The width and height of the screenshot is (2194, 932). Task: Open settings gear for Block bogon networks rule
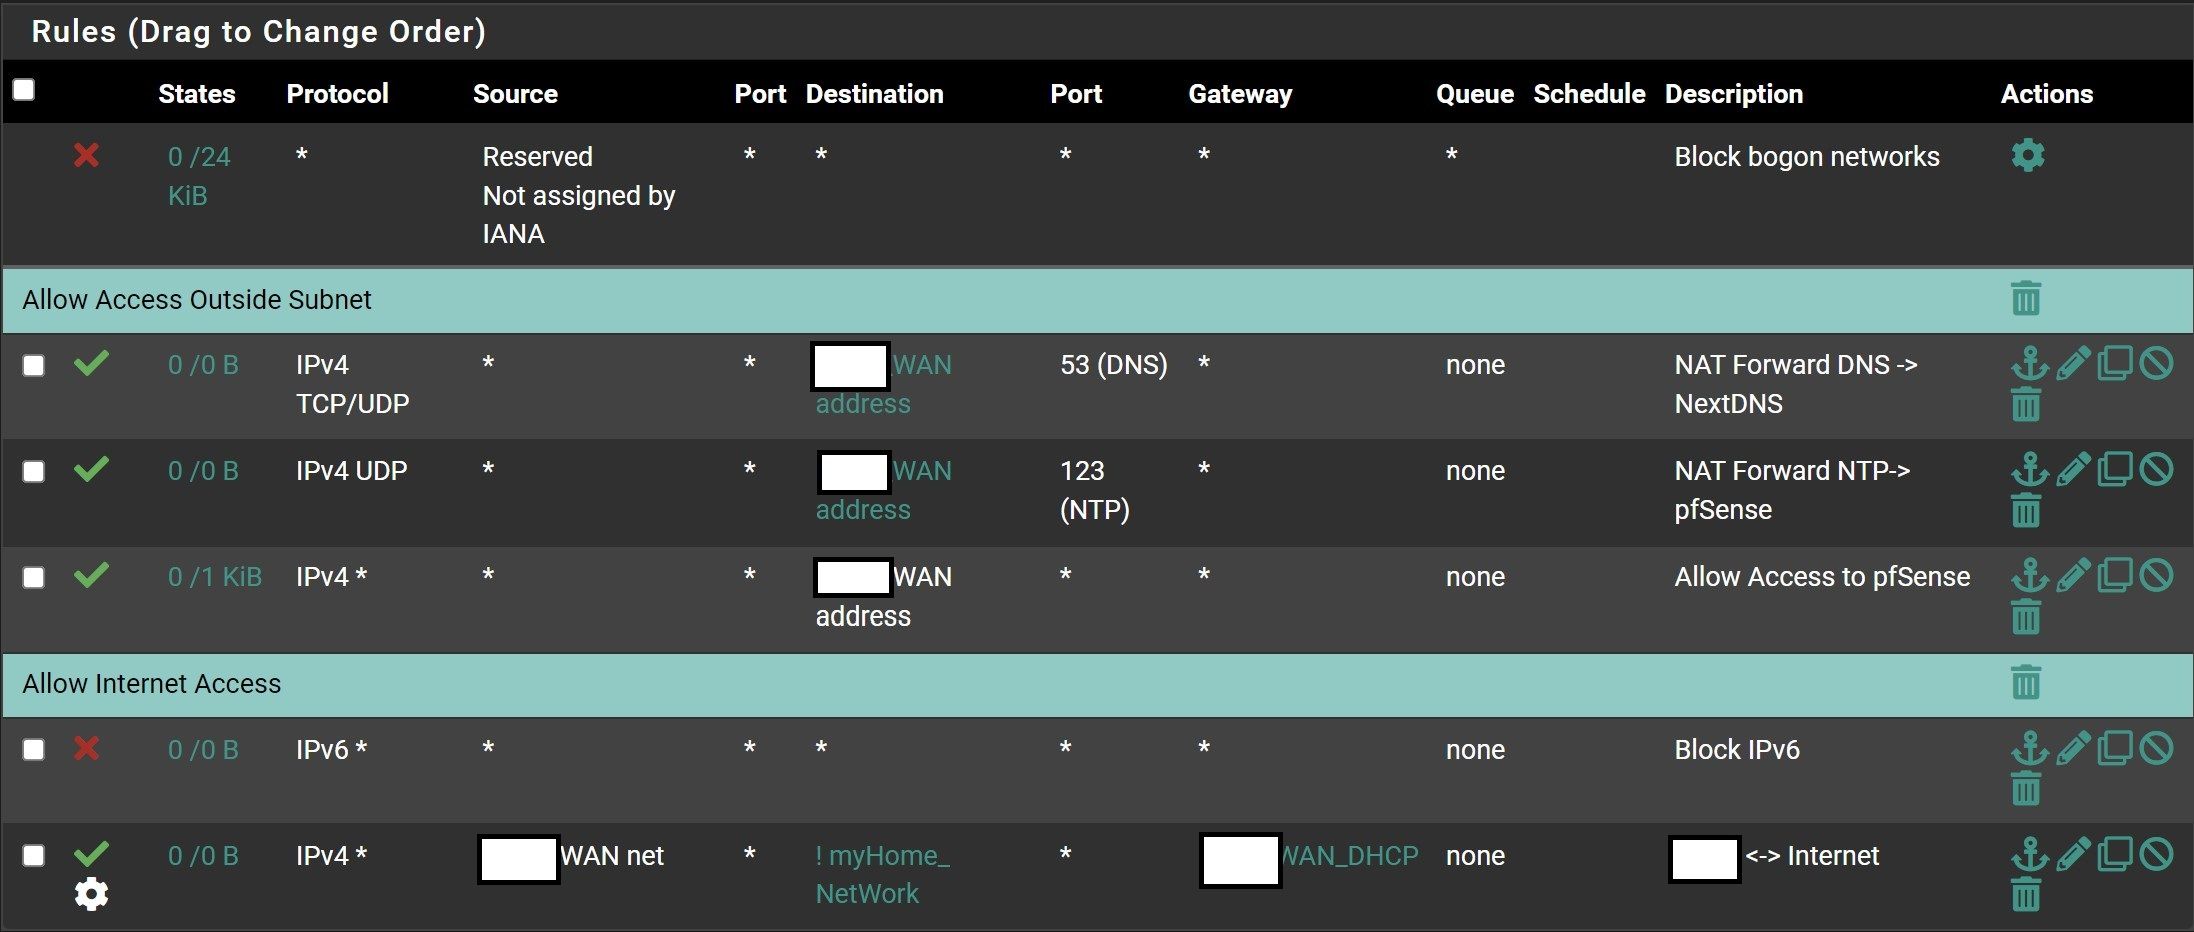click(x=2027, y=156)
